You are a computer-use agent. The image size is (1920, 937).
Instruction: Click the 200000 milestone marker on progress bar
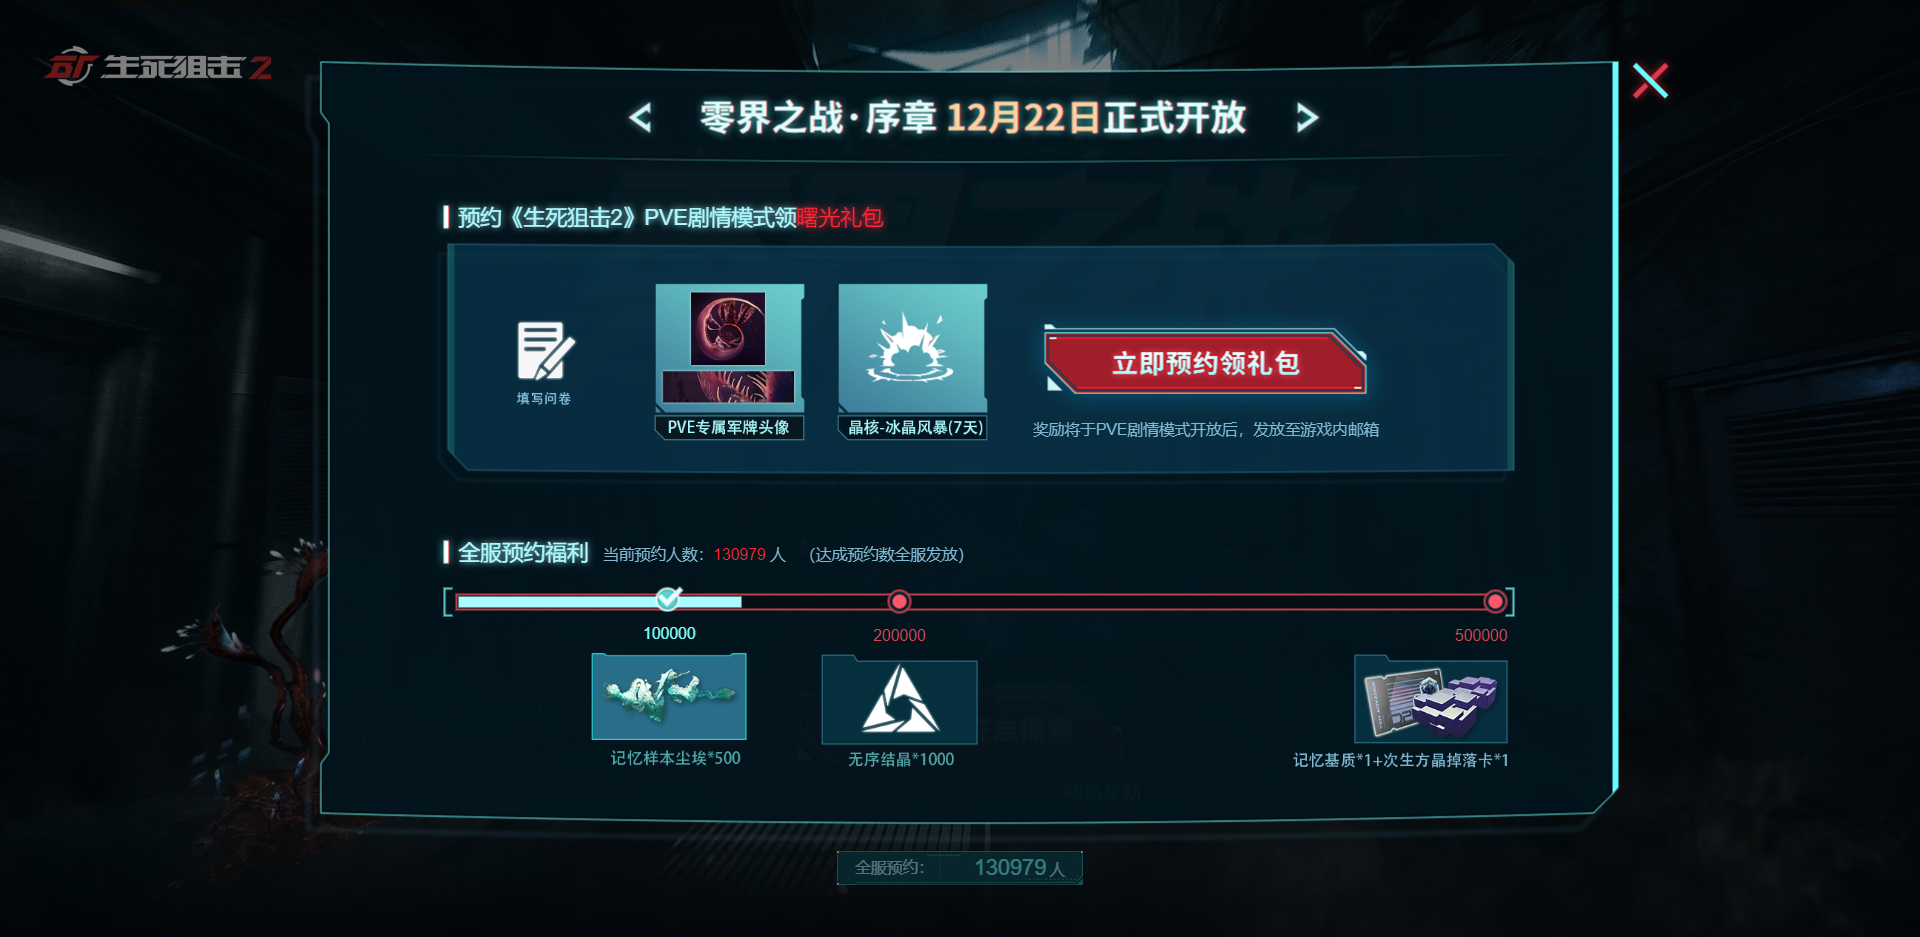click(x=899, y=601)
